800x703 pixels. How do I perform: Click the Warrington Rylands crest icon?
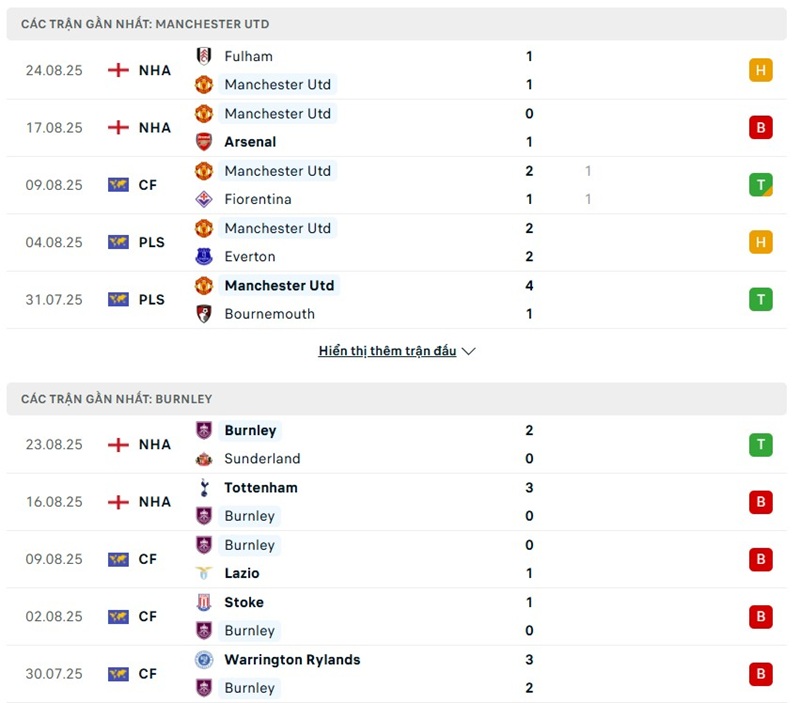[204, 659]
